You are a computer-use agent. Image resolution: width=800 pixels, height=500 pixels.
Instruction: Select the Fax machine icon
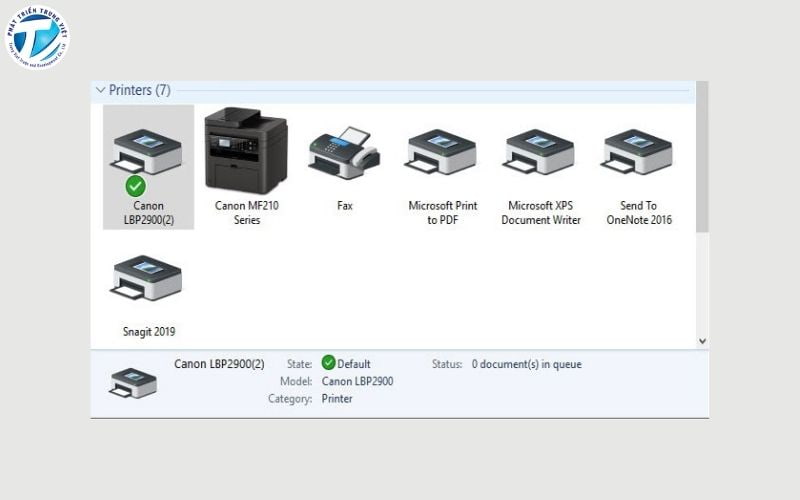[344, 151]
